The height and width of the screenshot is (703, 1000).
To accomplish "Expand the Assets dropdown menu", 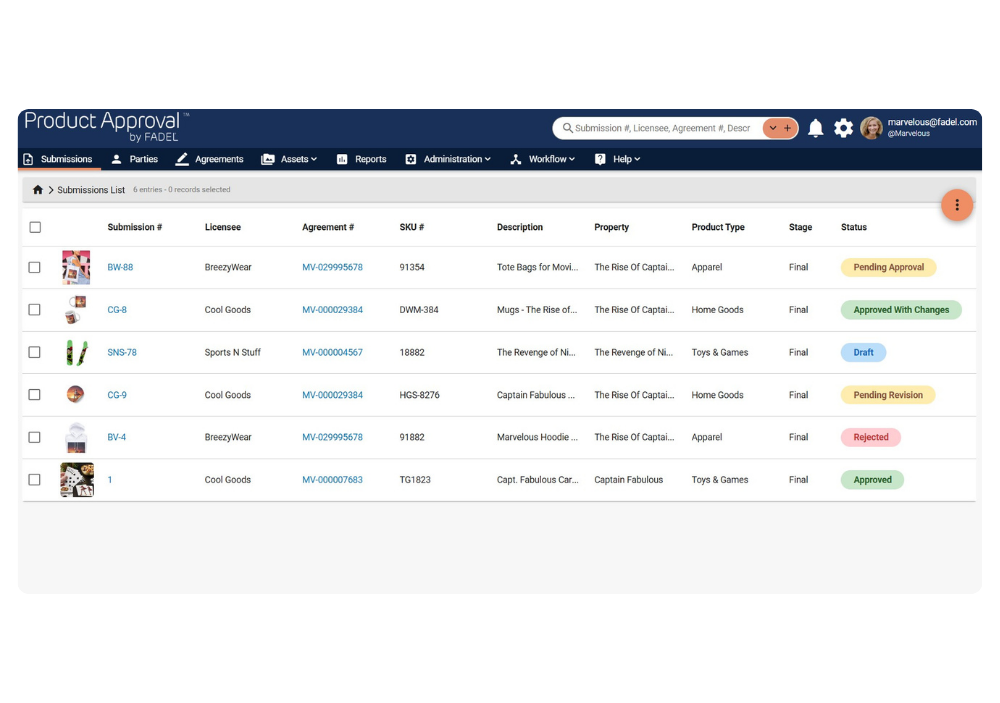I will (x=289, y=159).
